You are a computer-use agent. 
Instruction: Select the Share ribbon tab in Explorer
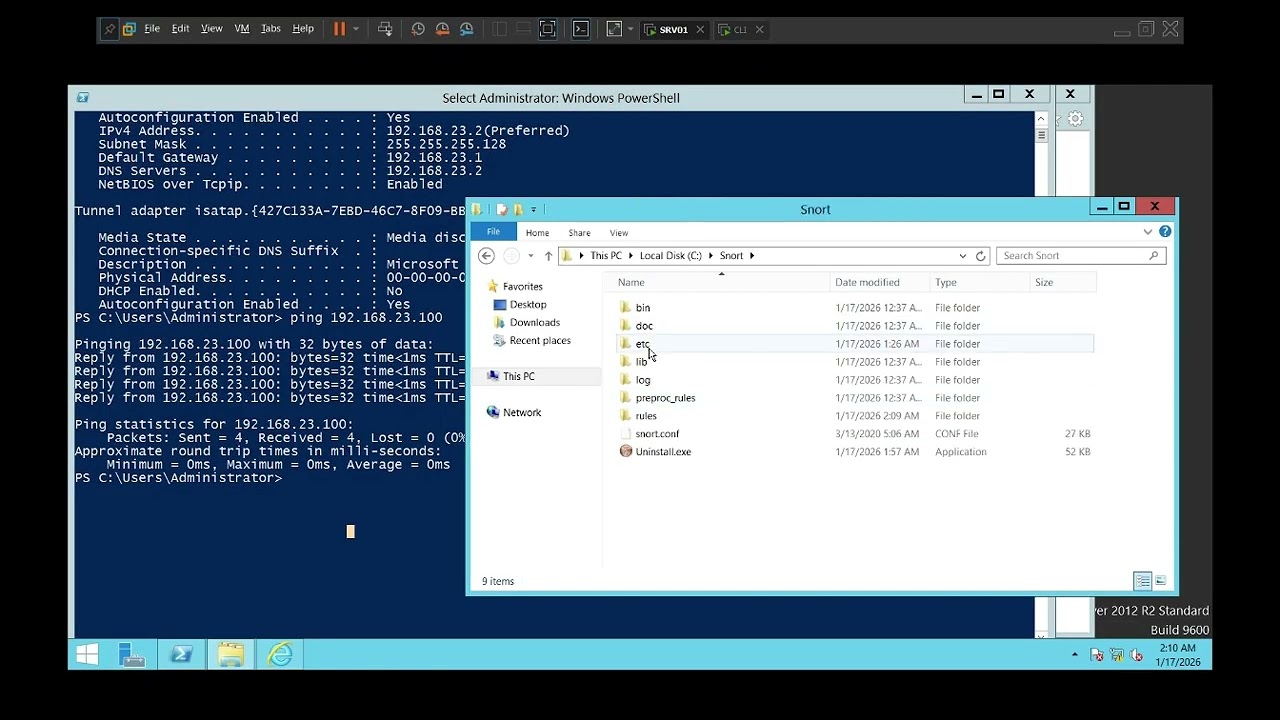pos(579,233)
